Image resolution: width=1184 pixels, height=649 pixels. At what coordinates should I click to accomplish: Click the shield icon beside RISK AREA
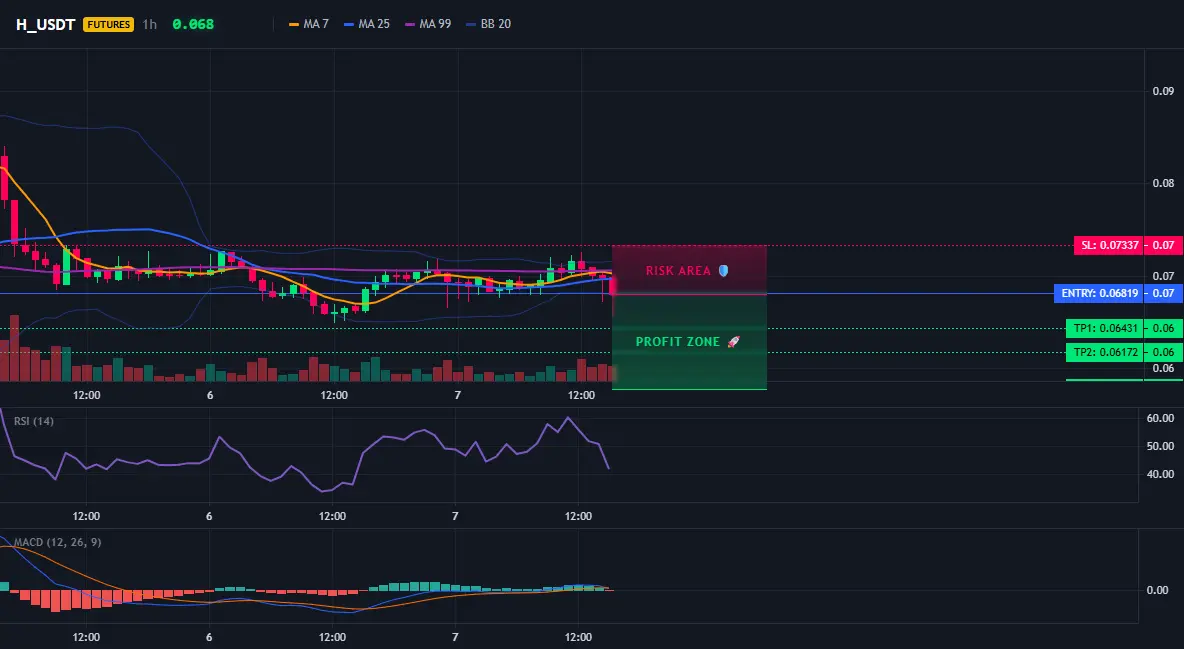[x=723, y=270]
